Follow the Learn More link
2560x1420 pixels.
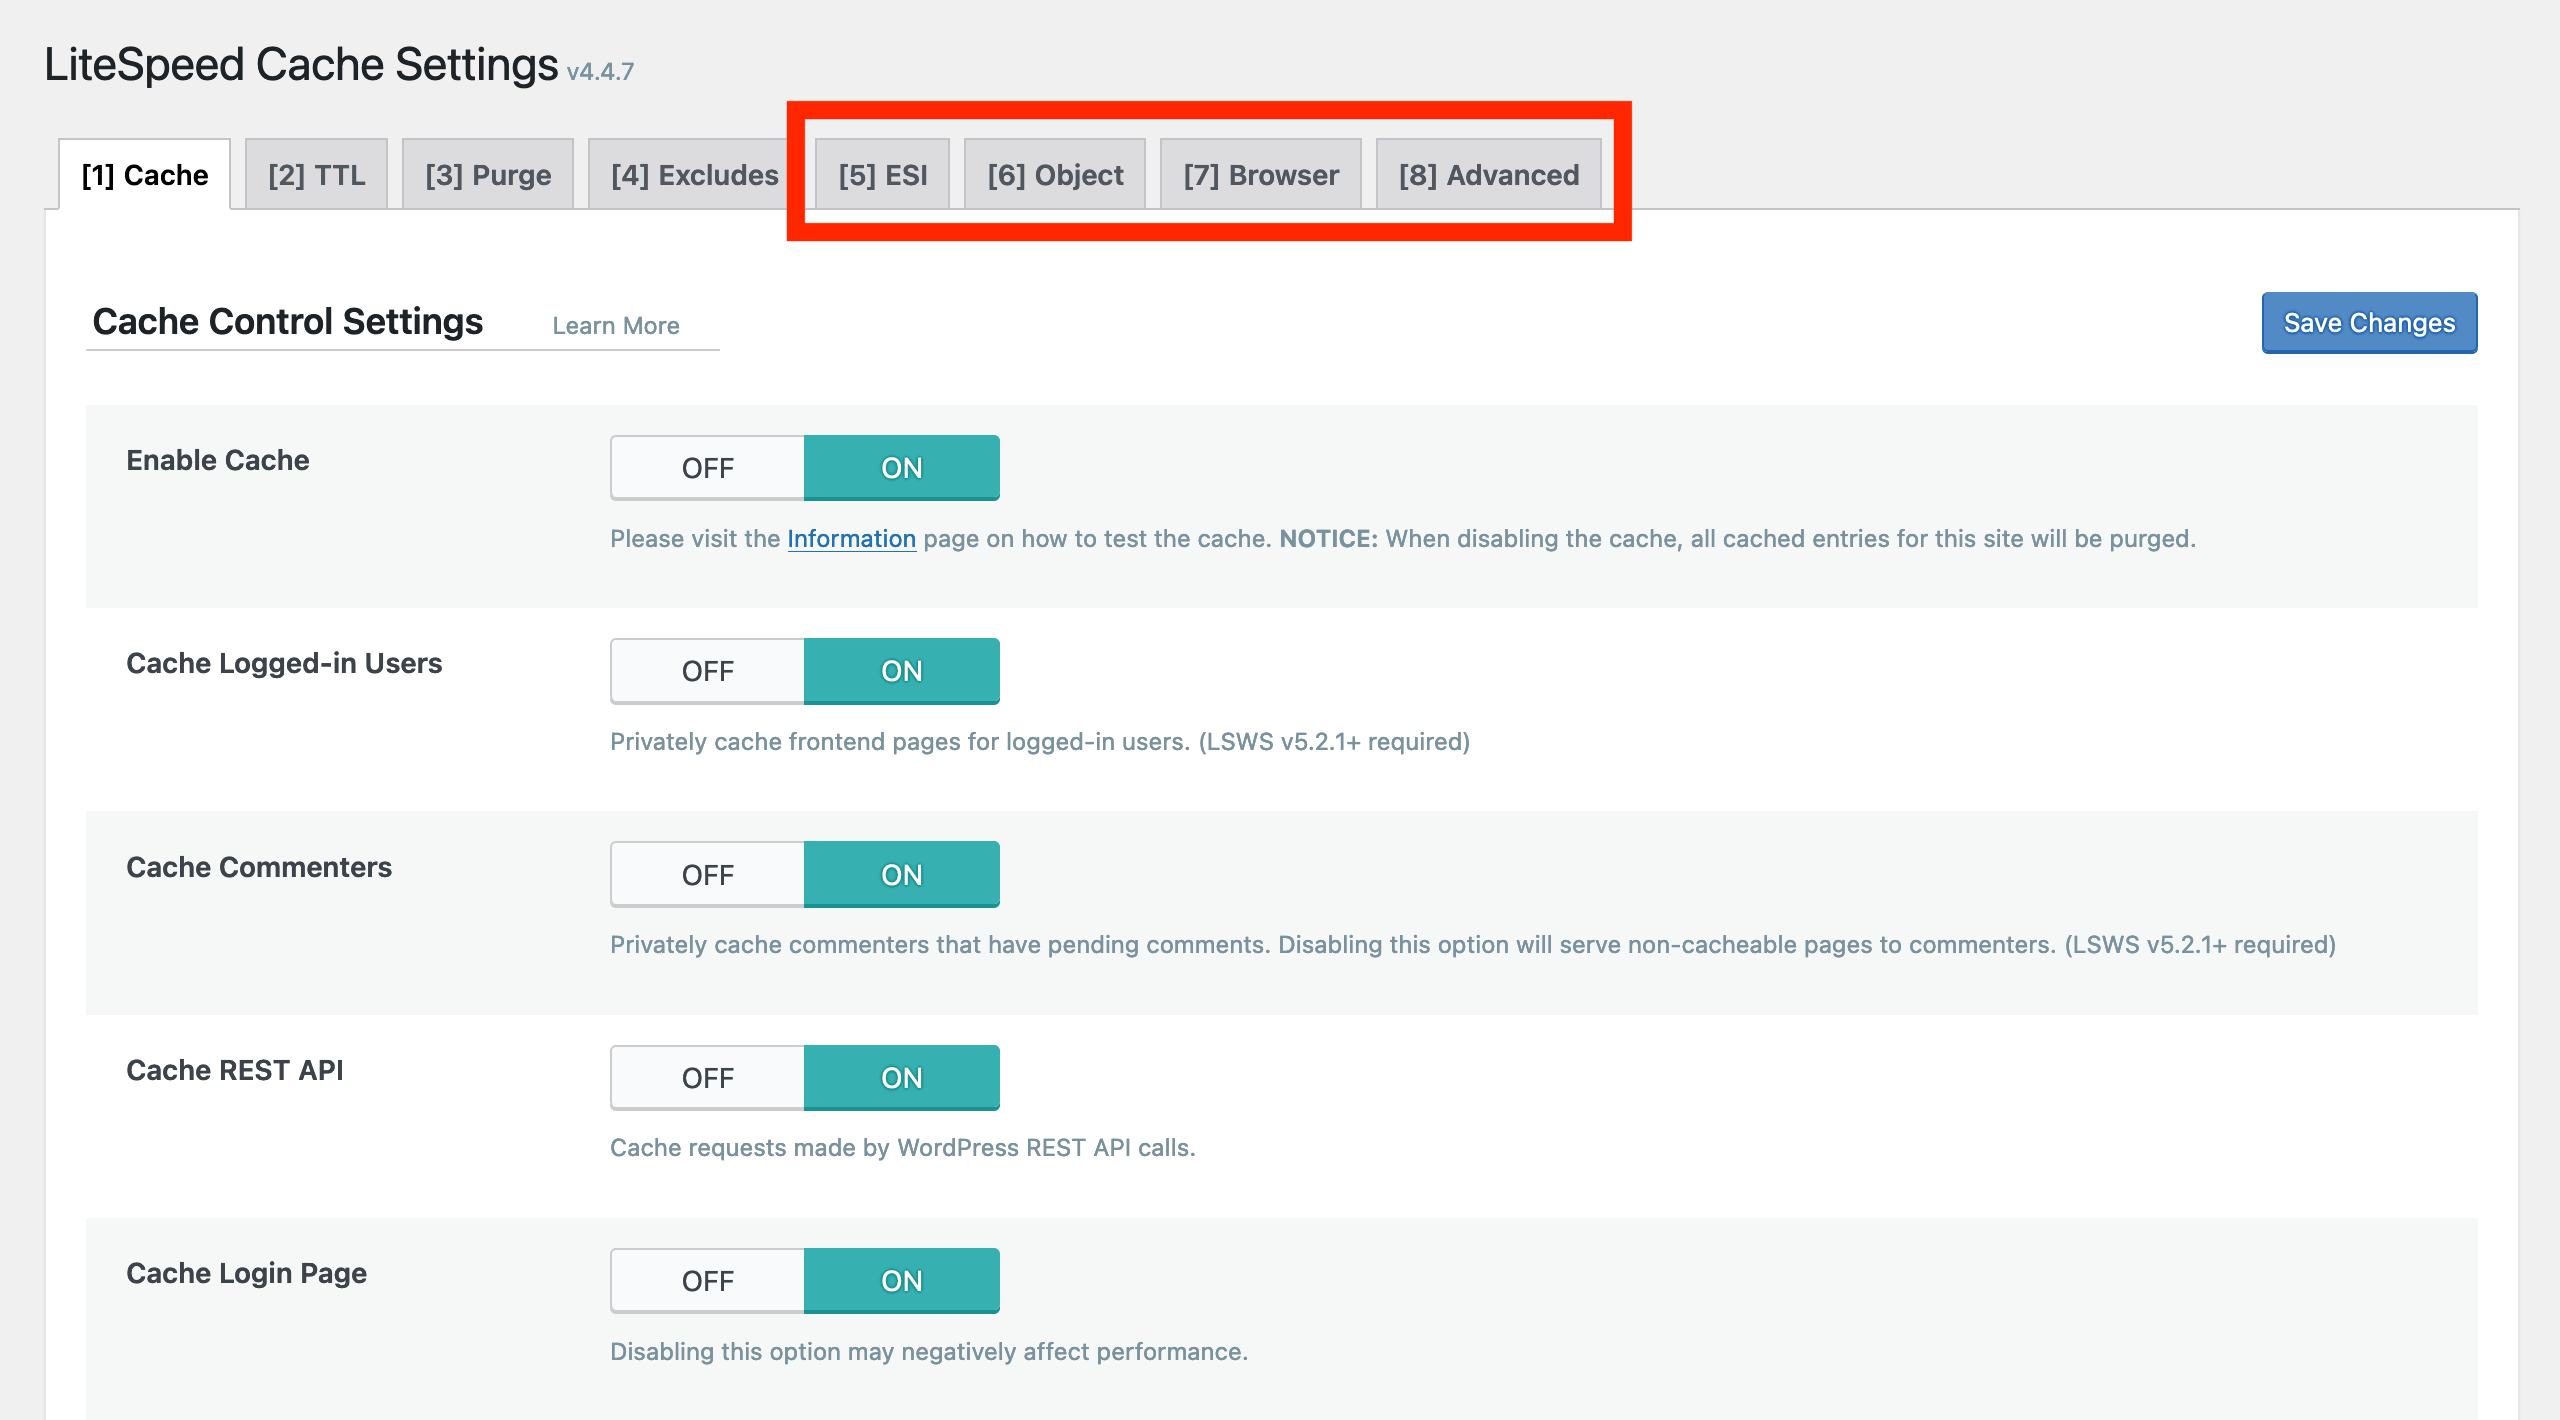[x=616, y=326]
